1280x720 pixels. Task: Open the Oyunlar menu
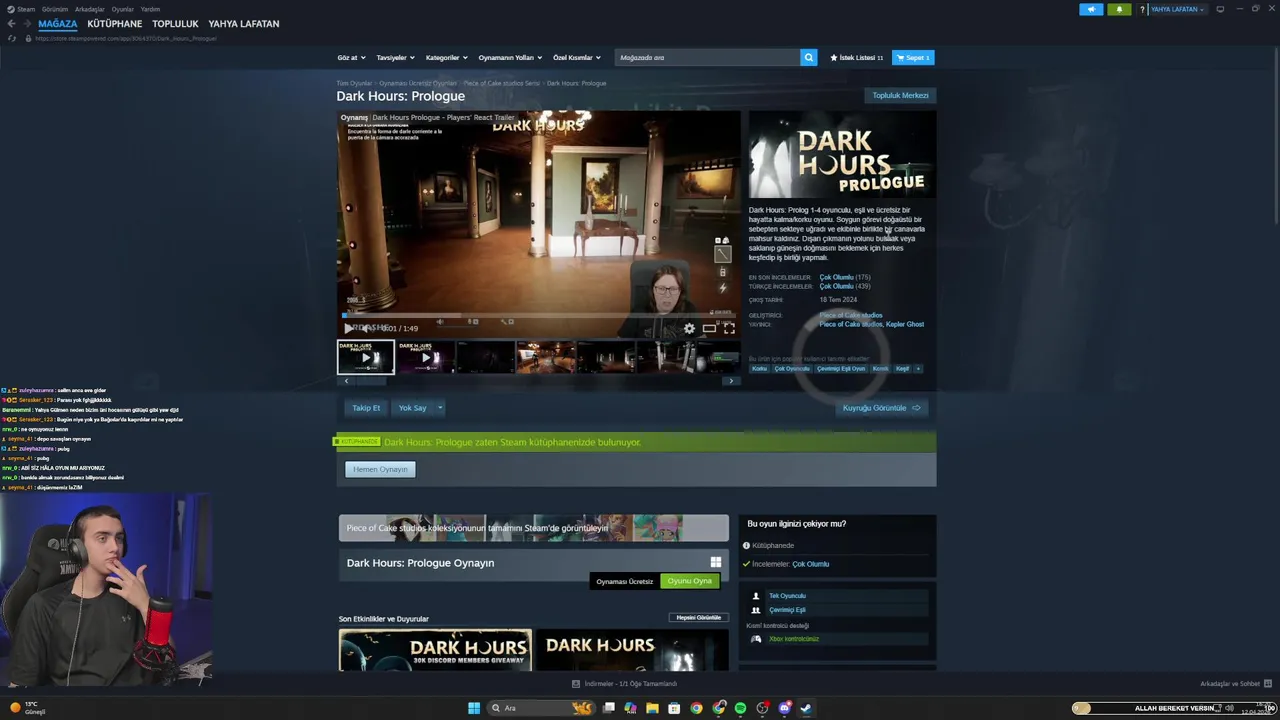(x=122, y=9)
